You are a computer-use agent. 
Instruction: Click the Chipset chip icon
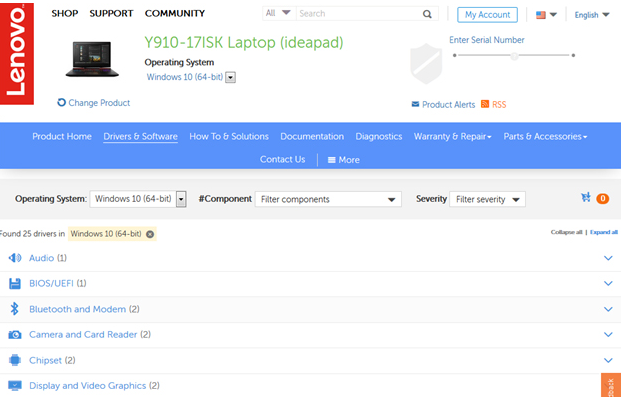(x=15, y=360)
